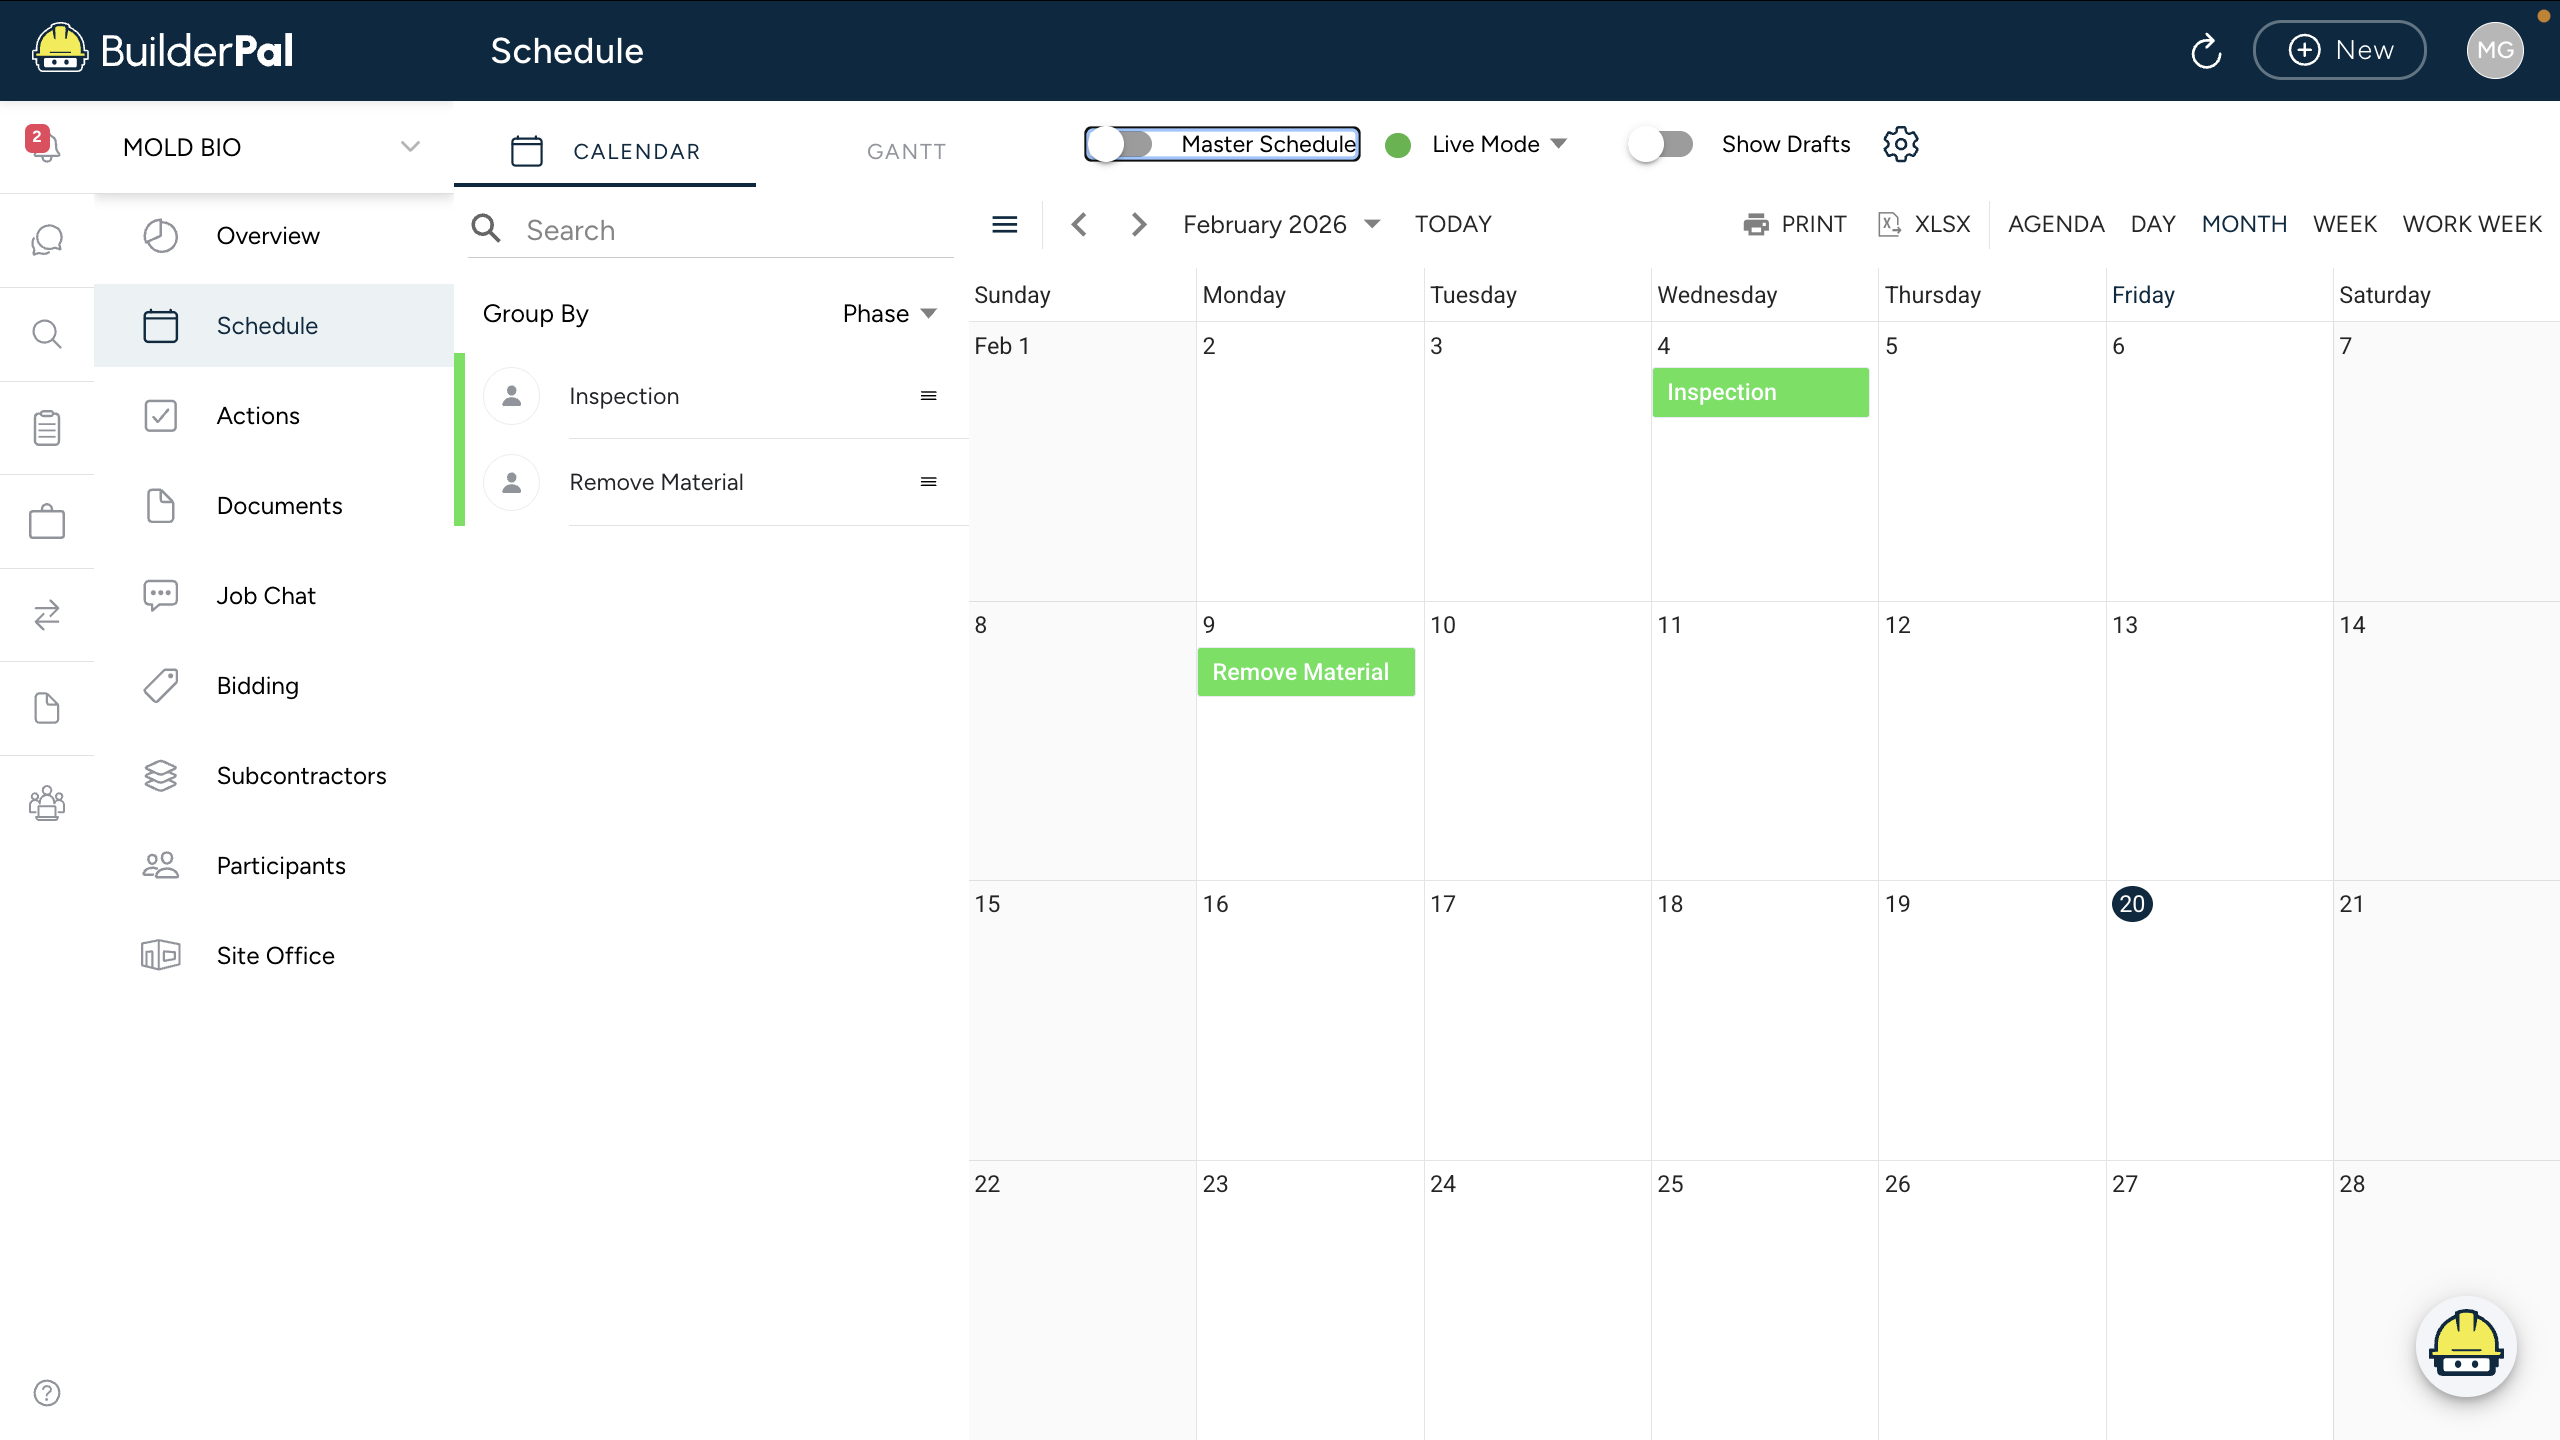
Task: Click the hamburger menu beside calendar arrows
Action: [x=1004, y=224]
